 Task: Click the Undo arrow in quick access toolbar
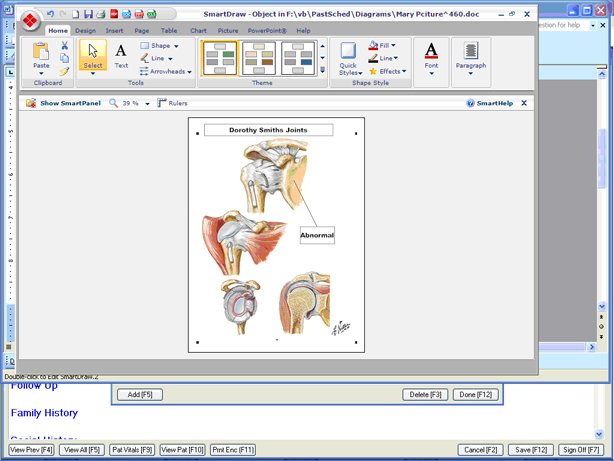51,14
